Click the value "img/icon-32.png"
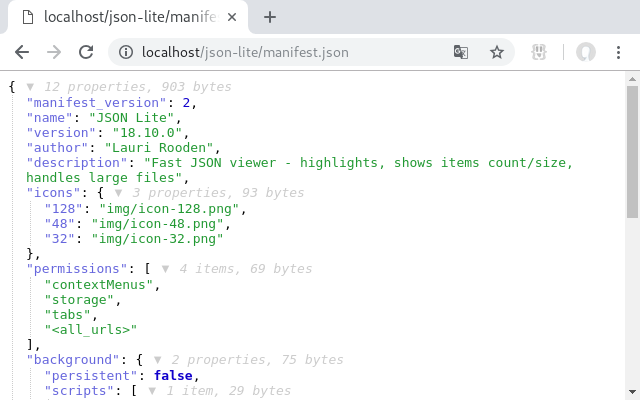 point(157,239)
